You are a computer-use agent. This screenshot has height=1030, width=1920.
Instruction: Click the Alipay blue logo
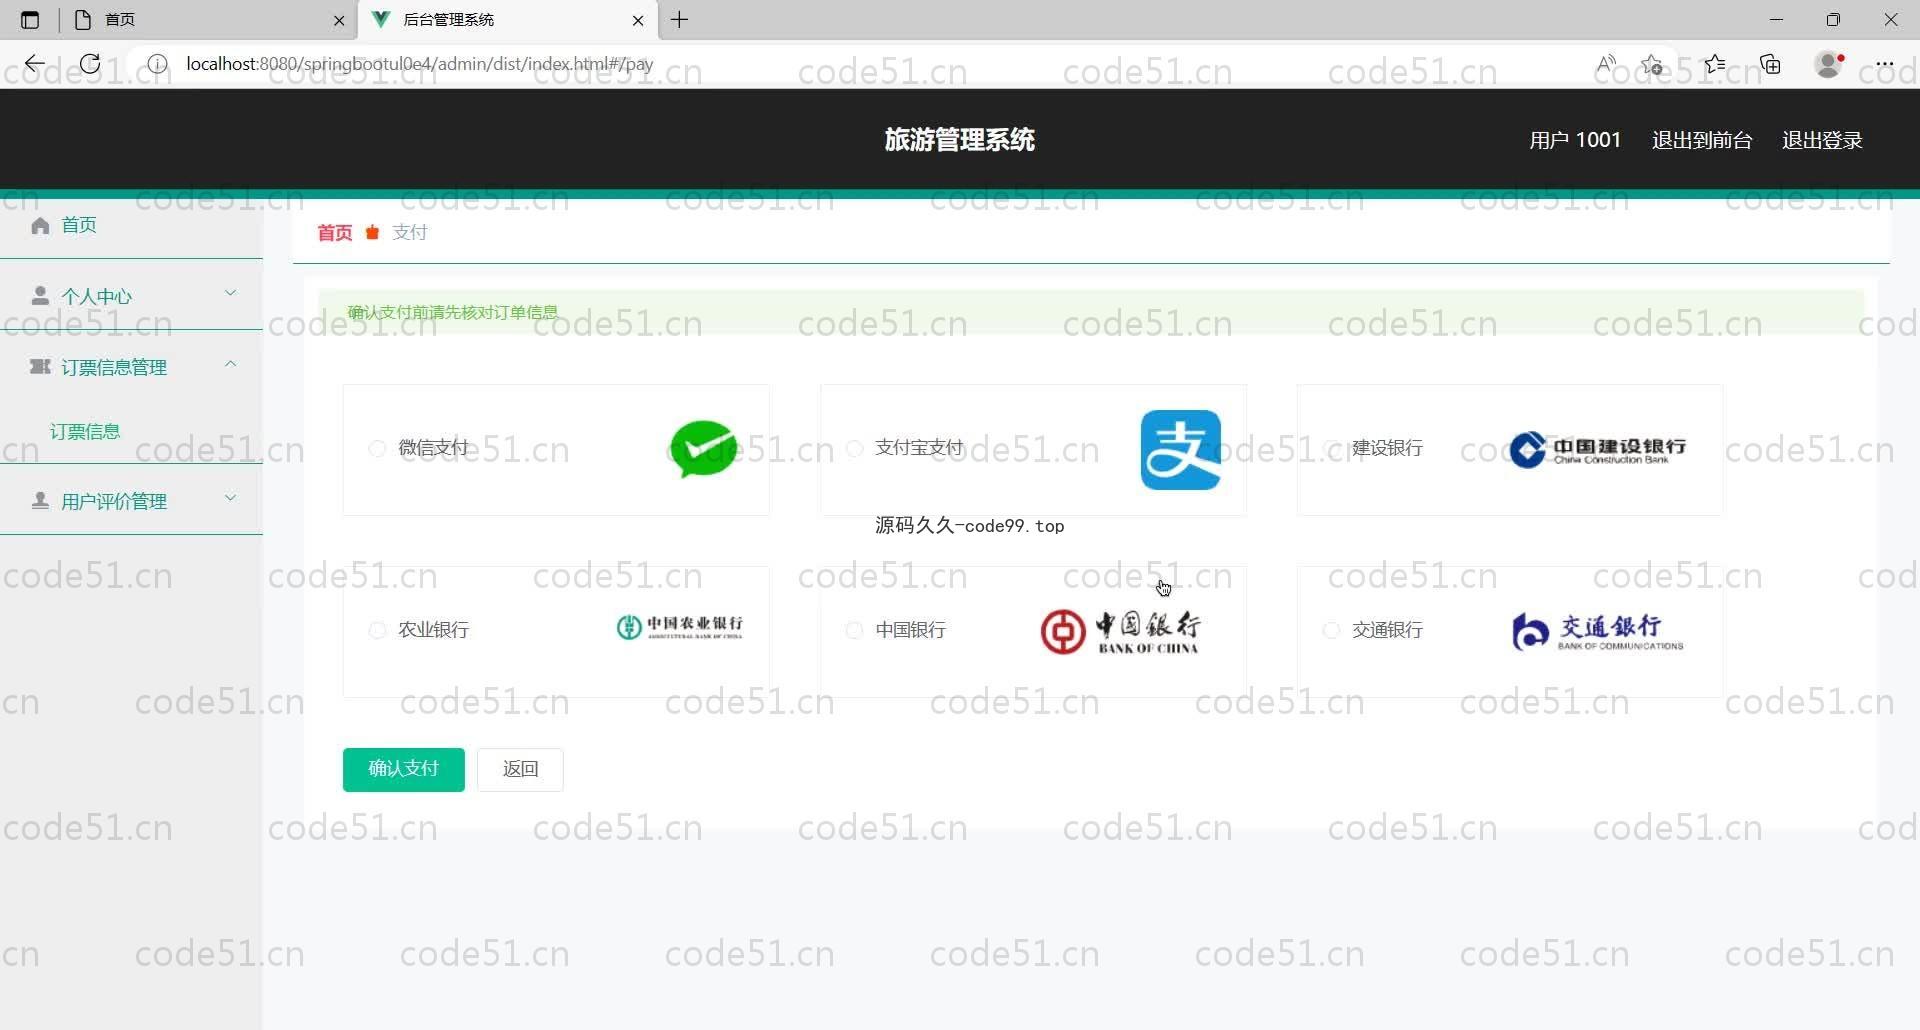click(1181, 450)
